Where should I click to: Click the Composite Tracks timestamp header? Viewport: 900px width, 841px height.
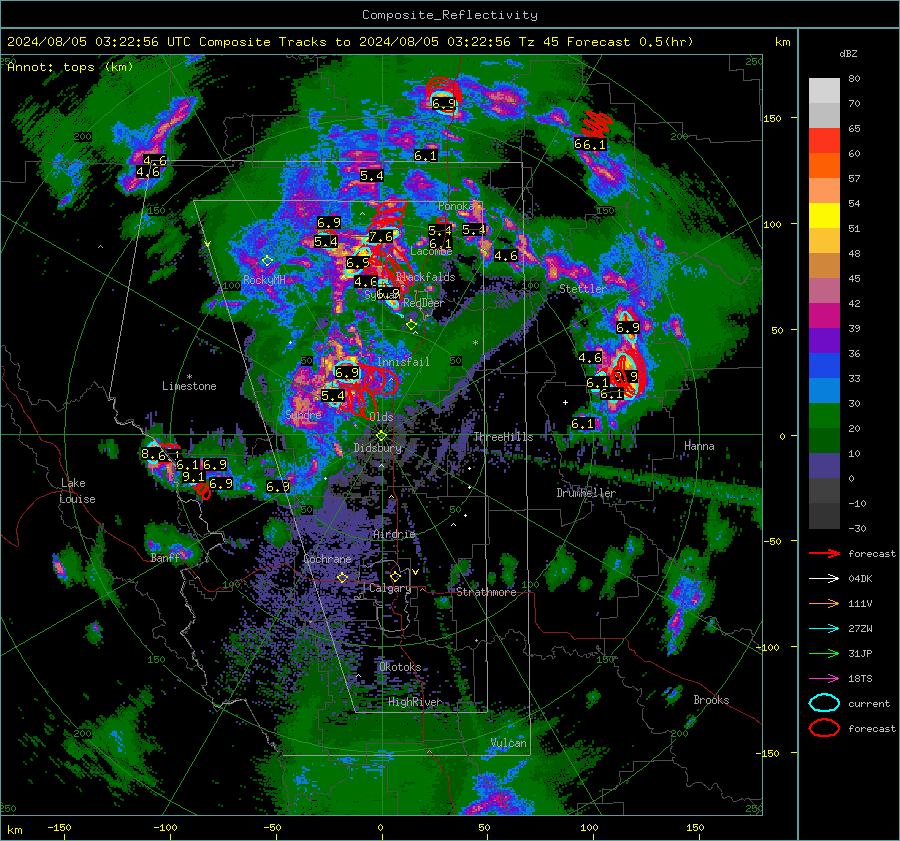click(x=350, y=42)
